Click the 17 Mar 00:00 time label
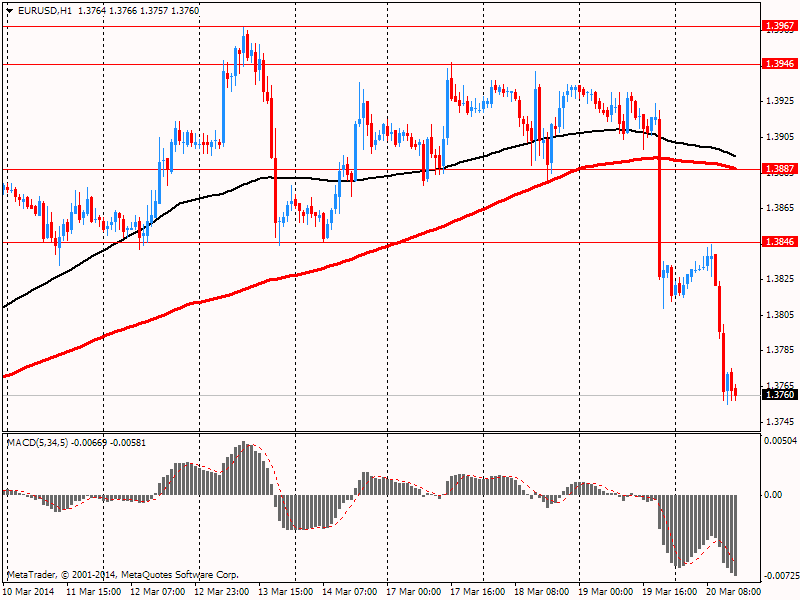The height and width of the screenshot is (600, 800). 414,592
